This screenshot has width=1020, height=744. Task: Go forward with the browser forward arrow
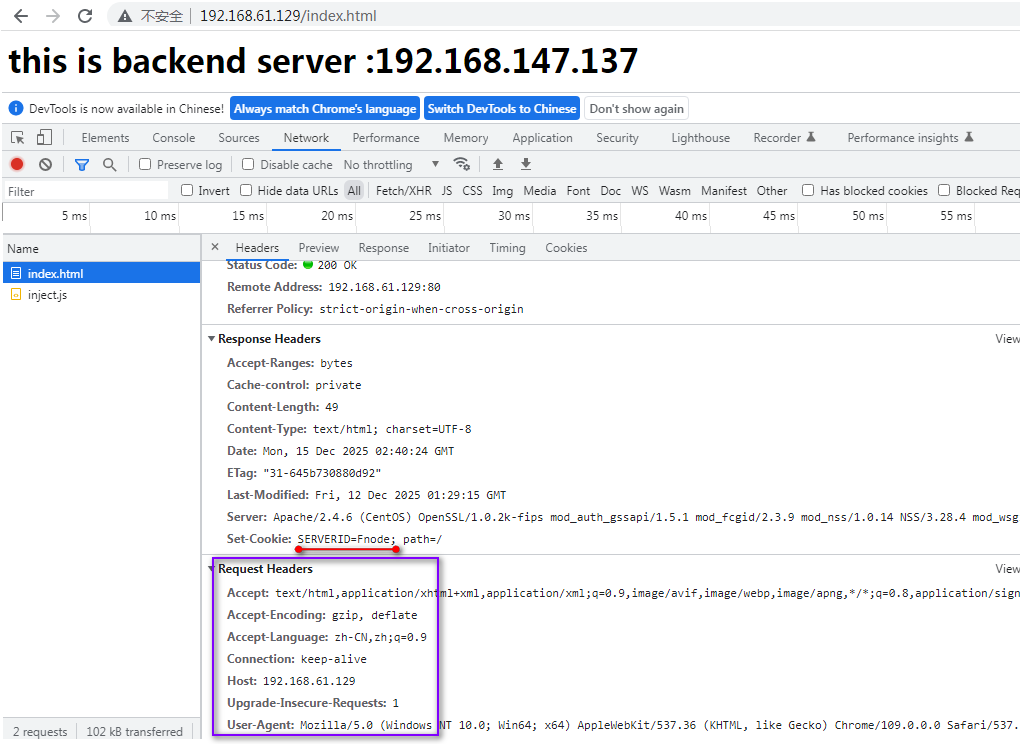tap(53, 16)
